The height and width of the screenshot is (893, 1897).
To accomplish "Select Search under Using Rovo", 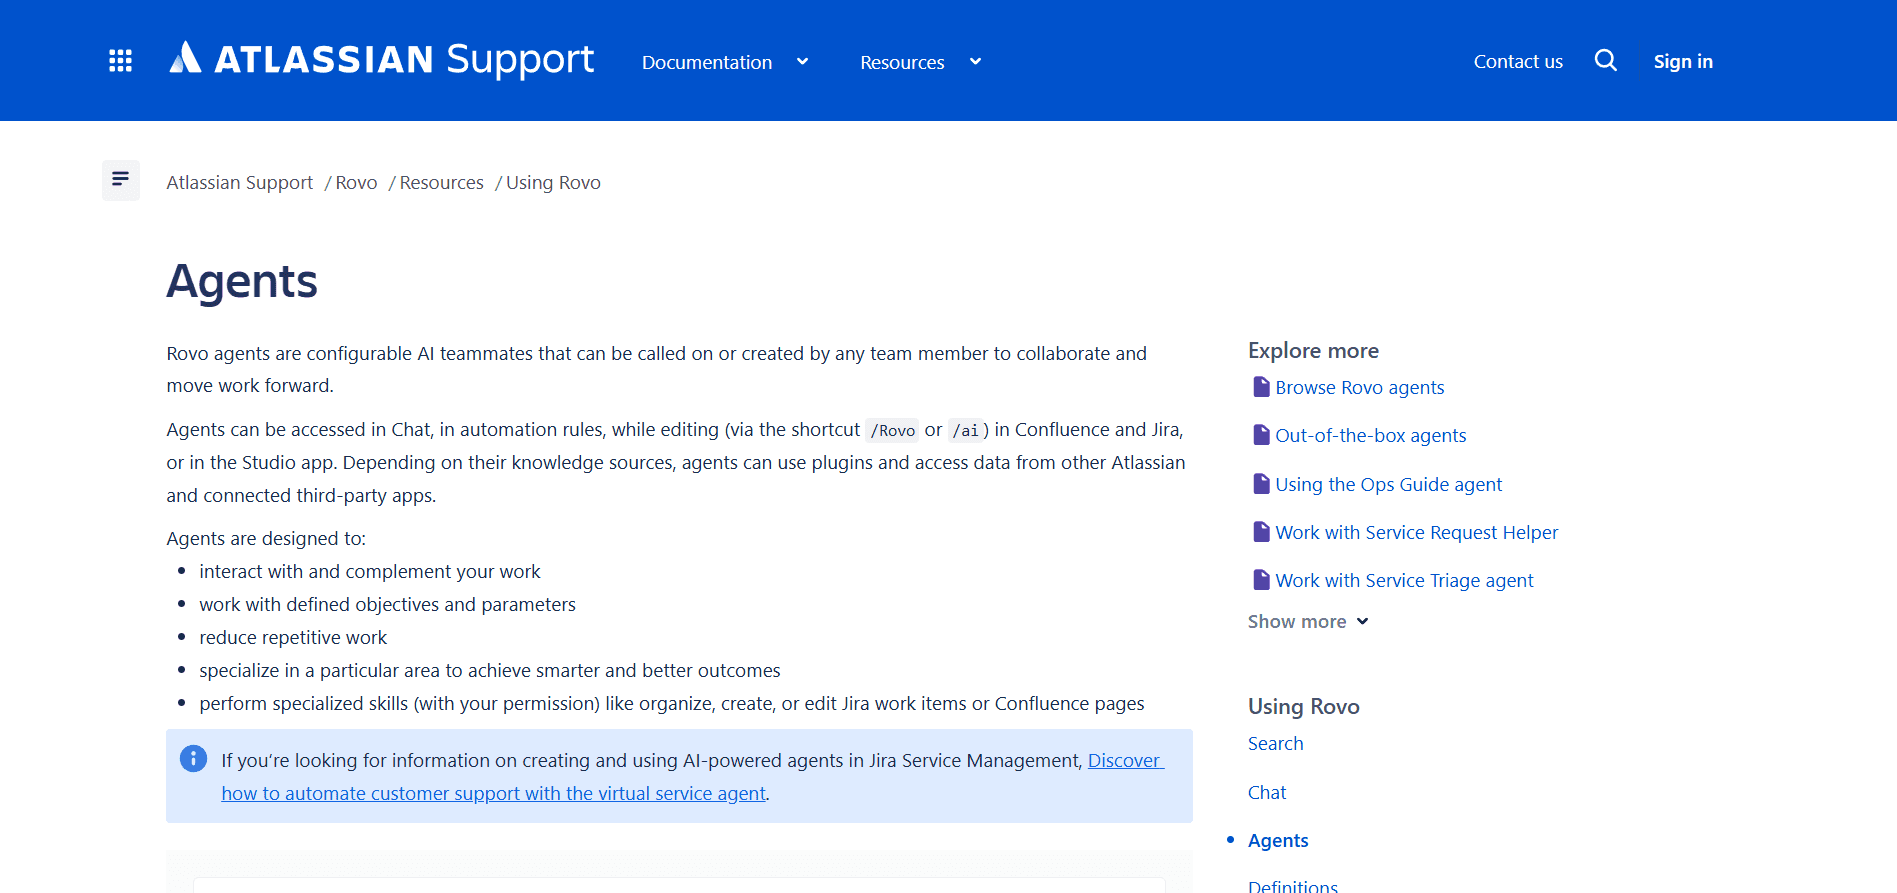I will pyautogui.click(x=1275, y=744).
